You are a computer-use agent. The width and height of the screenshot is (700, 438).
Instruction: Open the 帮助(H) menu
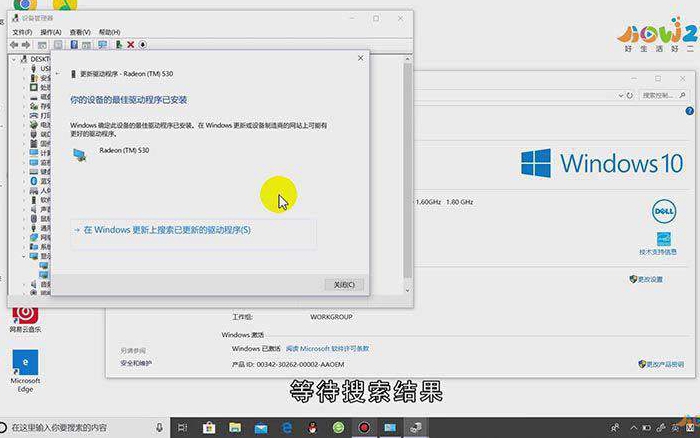pyautogui.click(x=109, y=32)
